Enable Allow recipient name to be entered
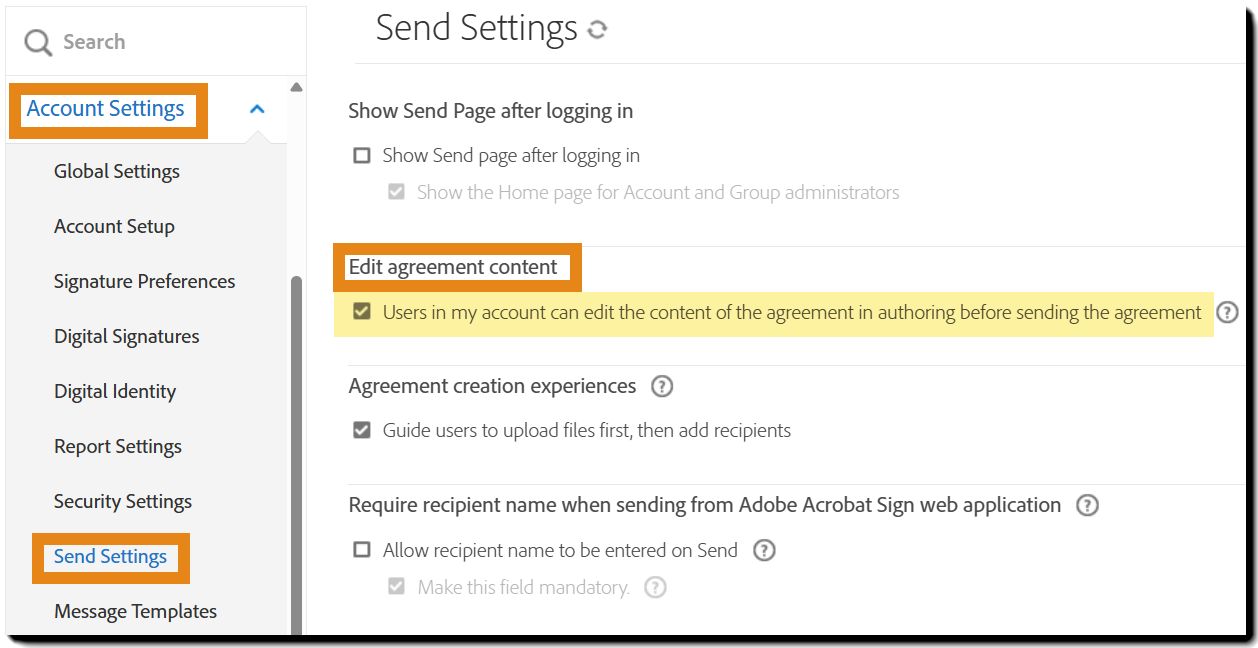 (362, 550)
